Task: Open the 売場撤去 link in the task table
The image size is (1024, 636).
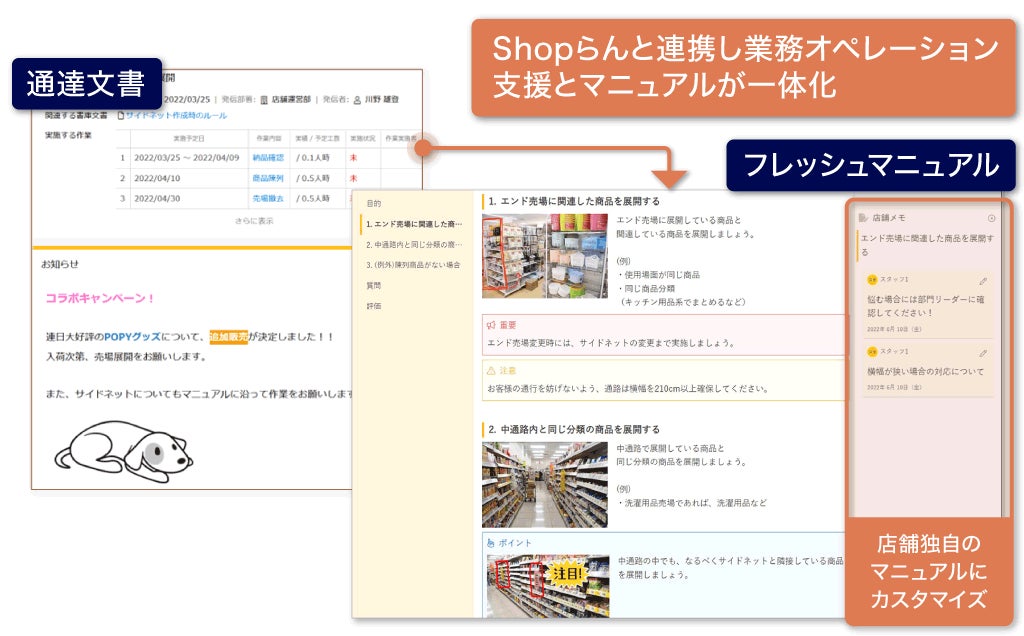Action: point(267,199)
